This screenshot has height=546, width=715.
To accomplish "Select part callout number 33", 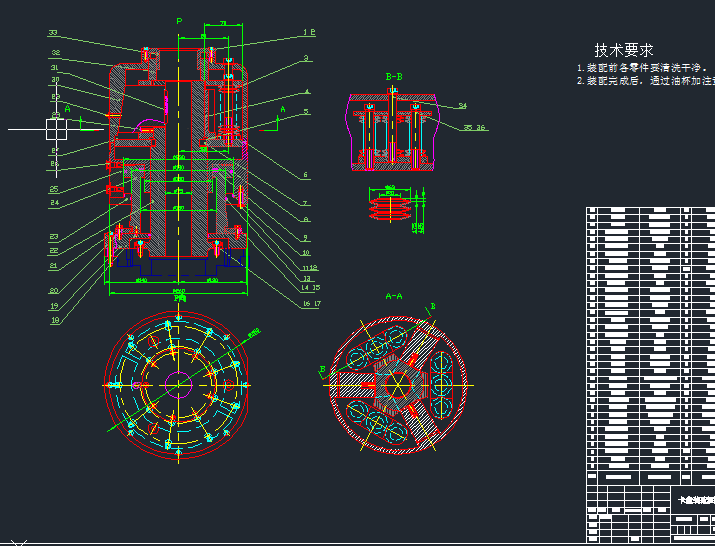I will tap(53, 33).
